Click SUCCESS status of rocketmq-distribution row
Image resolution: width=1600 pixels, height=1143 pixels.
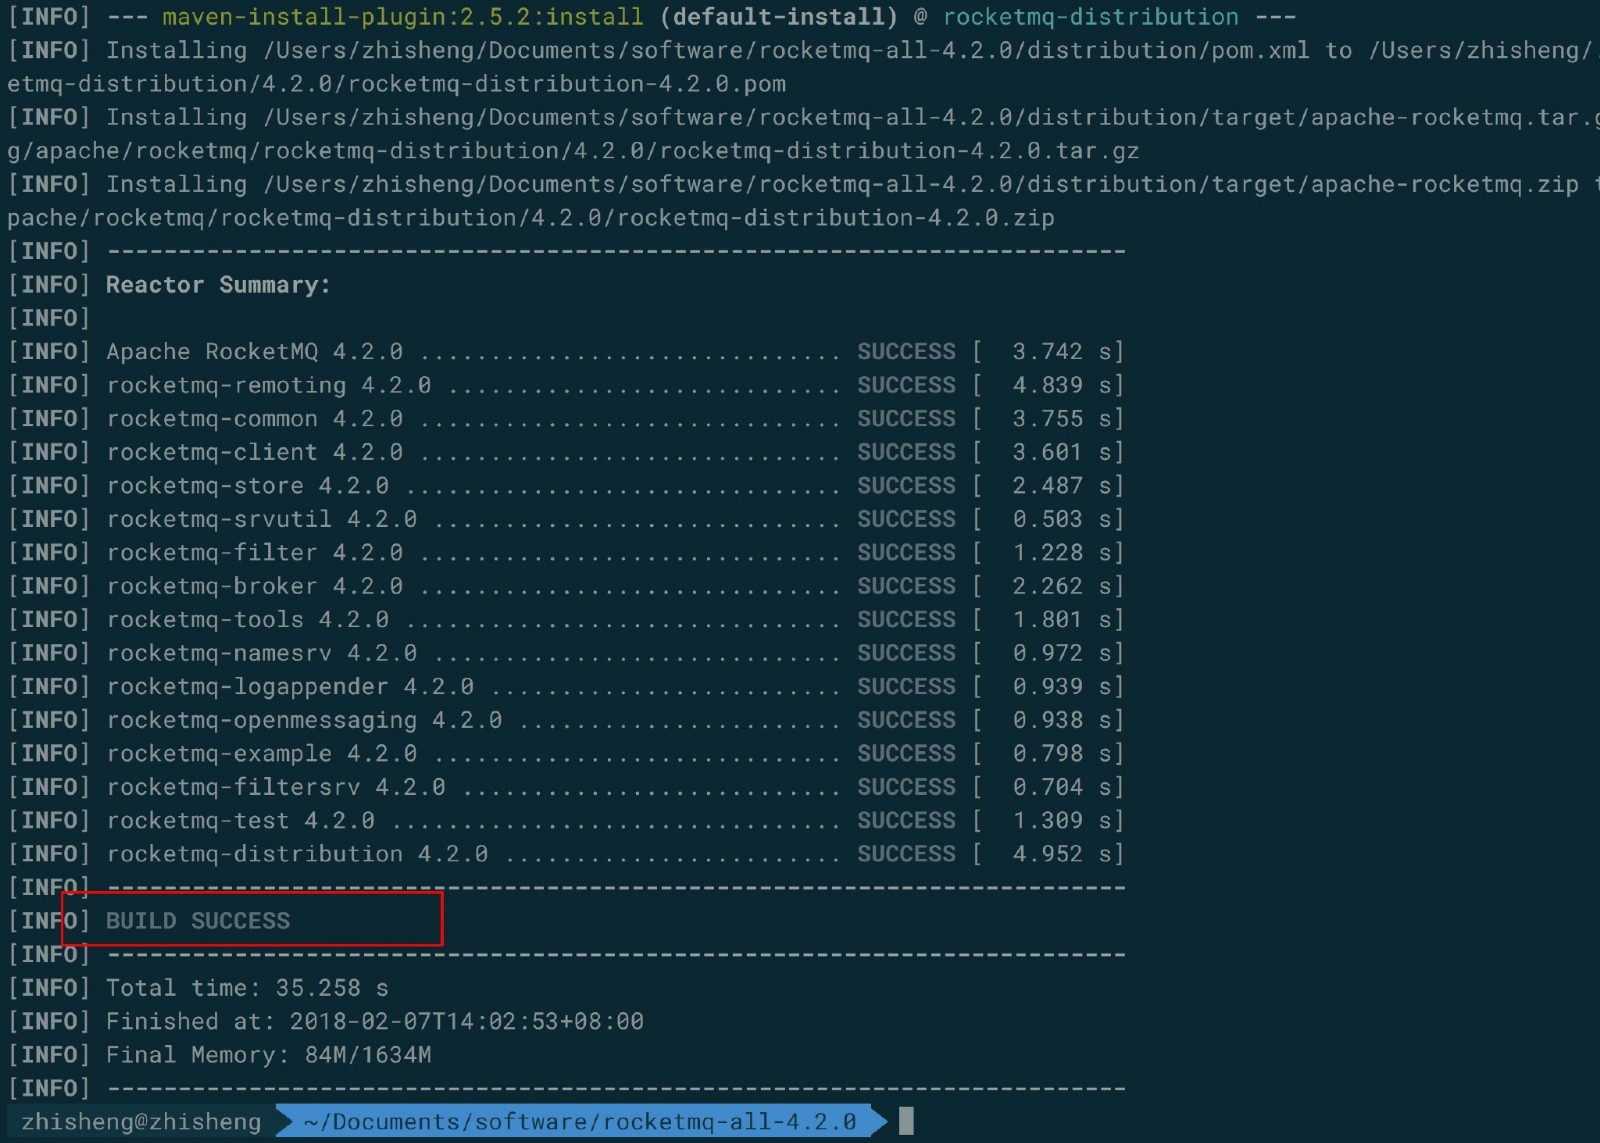906,854
